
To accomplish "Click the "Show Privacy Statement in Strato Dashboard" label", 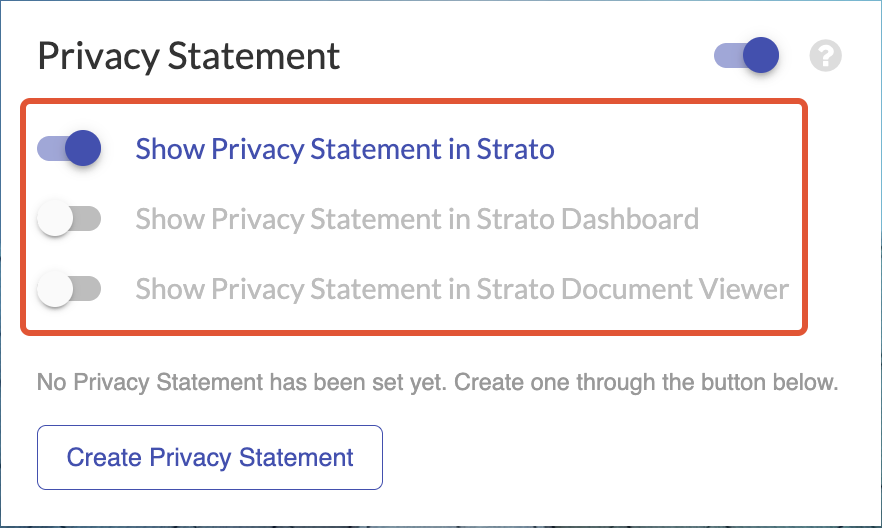I will (417, 218).
